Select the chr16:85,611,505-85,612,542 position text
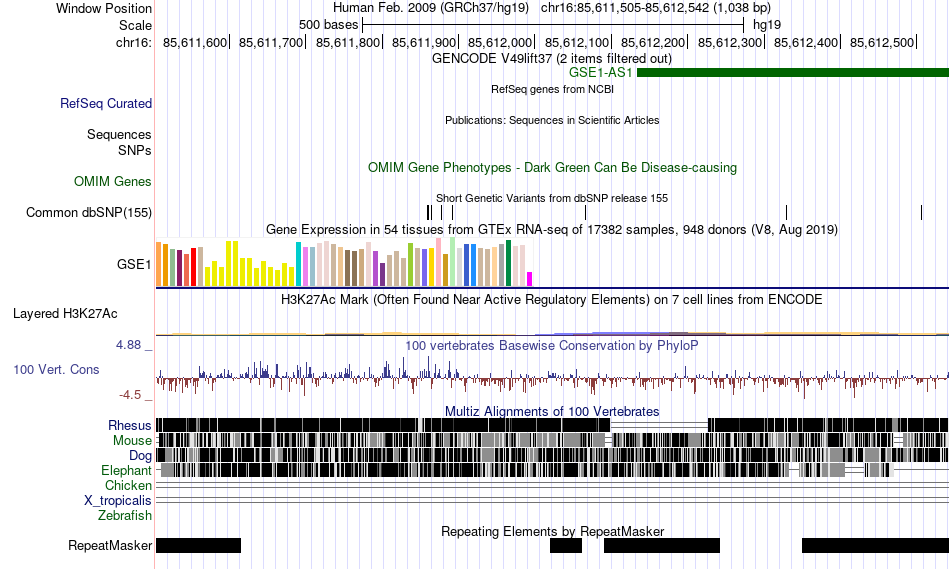The width and height of the screenshot is (950, 569). [656, 8]
